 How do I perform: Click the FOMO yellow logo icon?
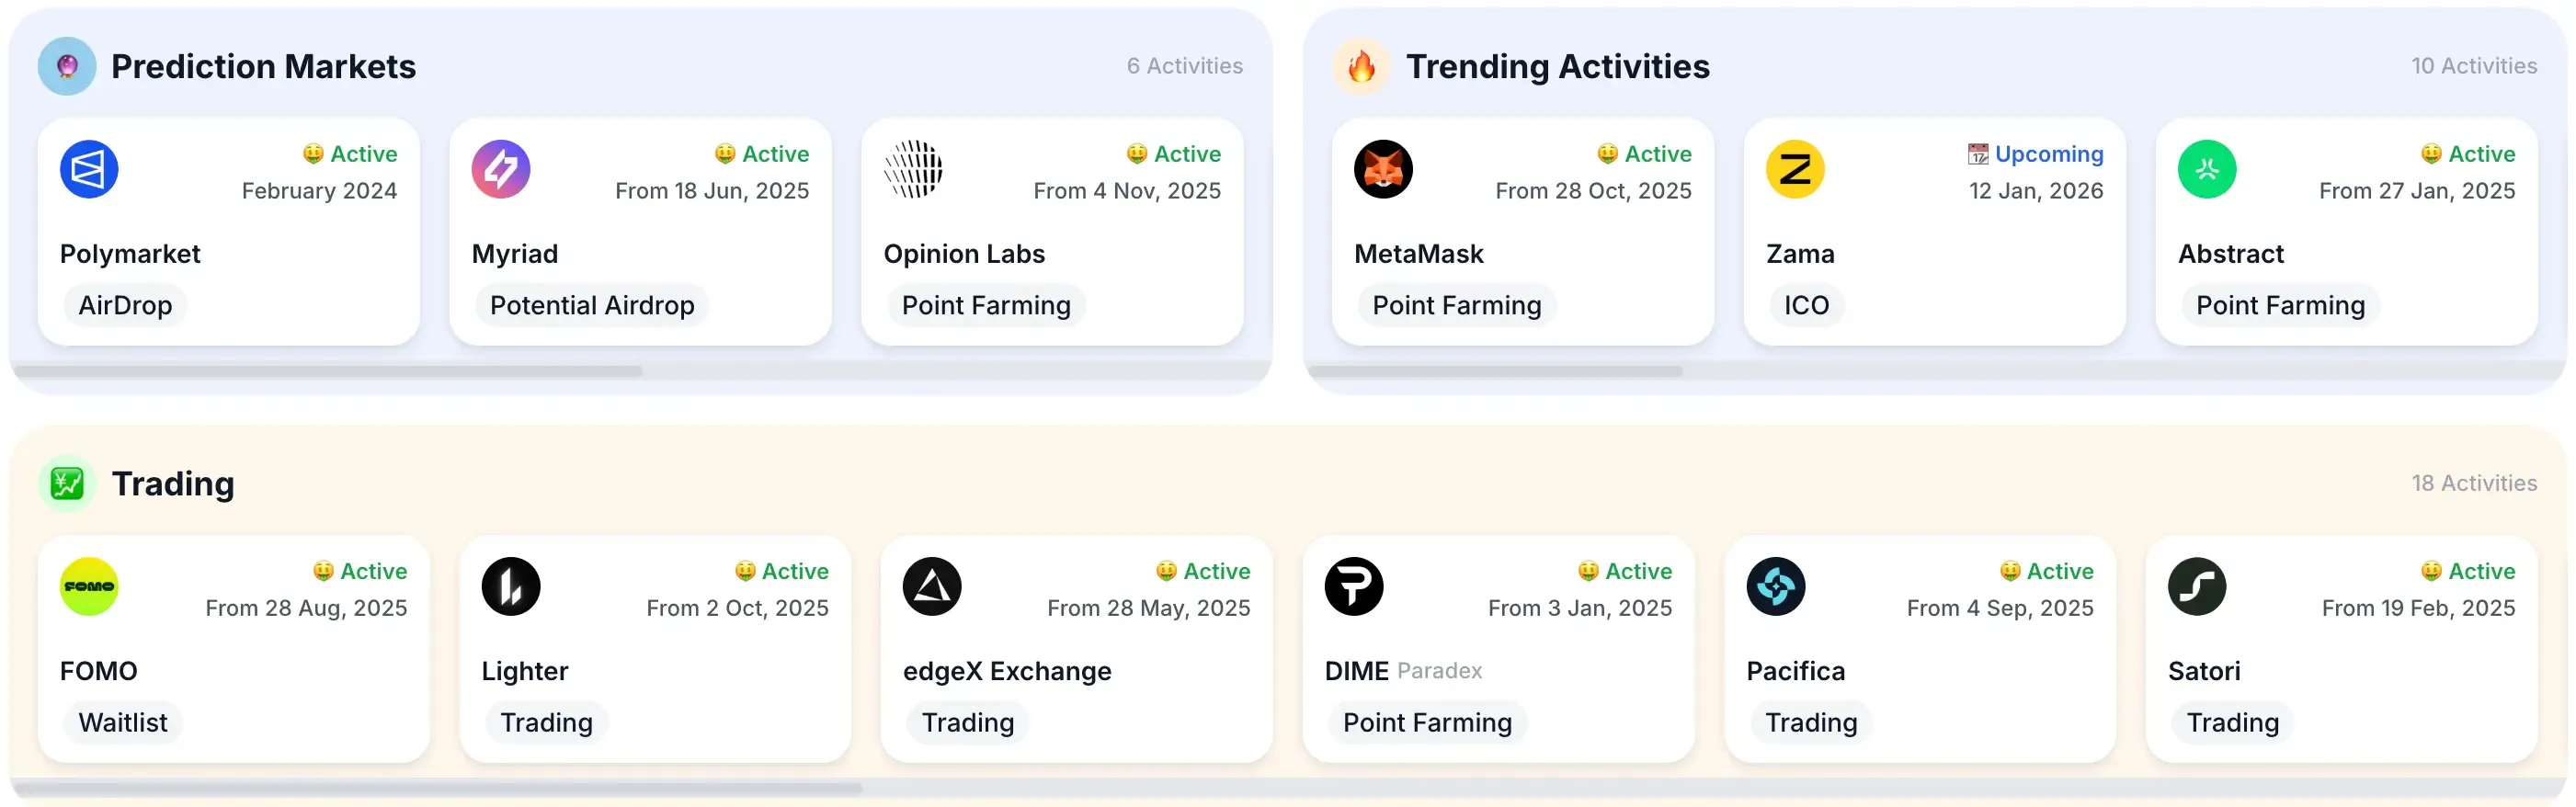pyautogui.click(x=88, y=586)
